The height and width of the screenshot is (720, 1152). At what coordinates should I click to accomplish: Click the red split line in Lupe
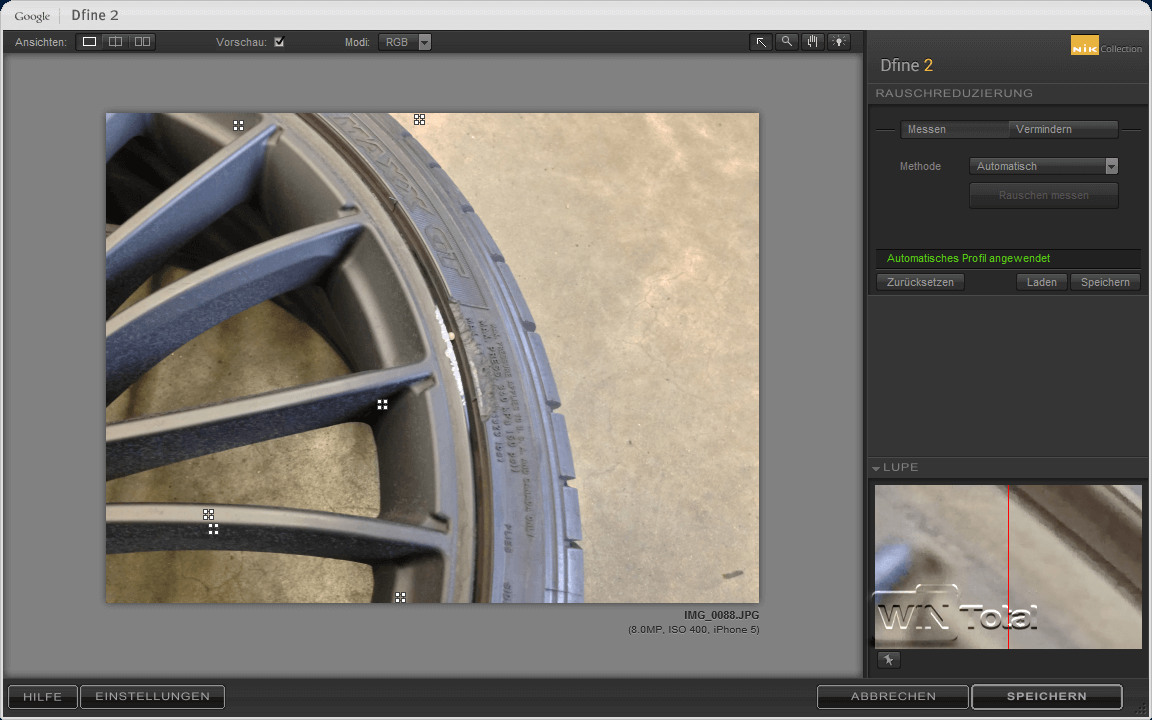click(x=1008, y=560)
